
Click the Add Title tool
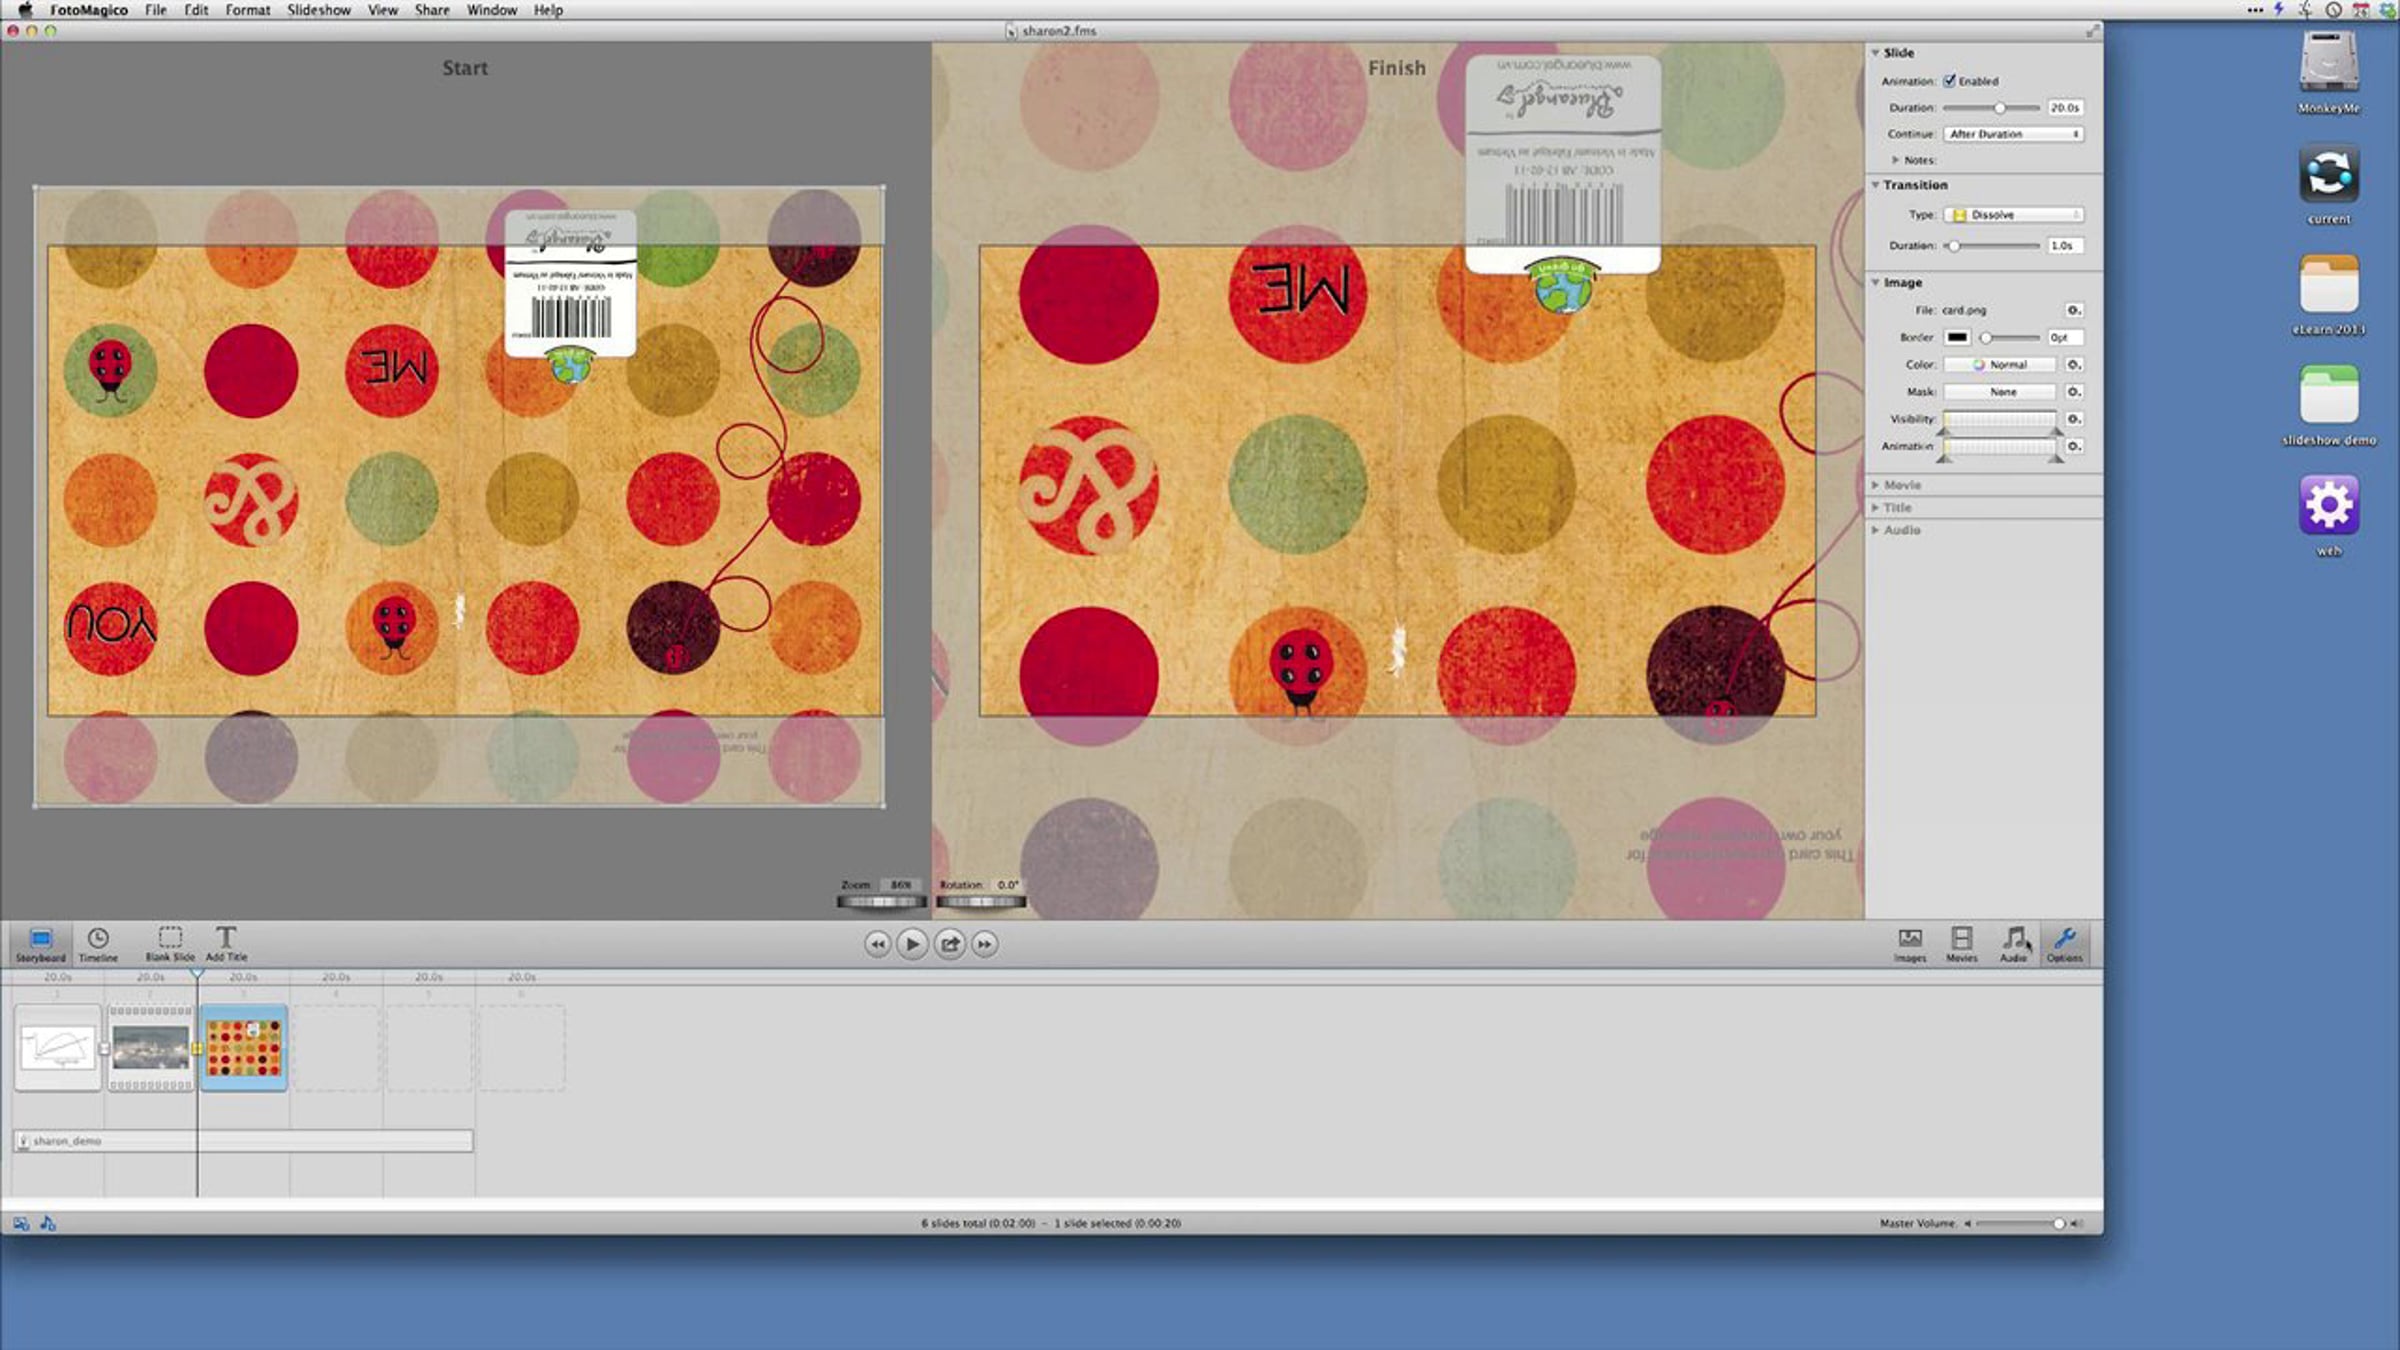tap(226, 942)
